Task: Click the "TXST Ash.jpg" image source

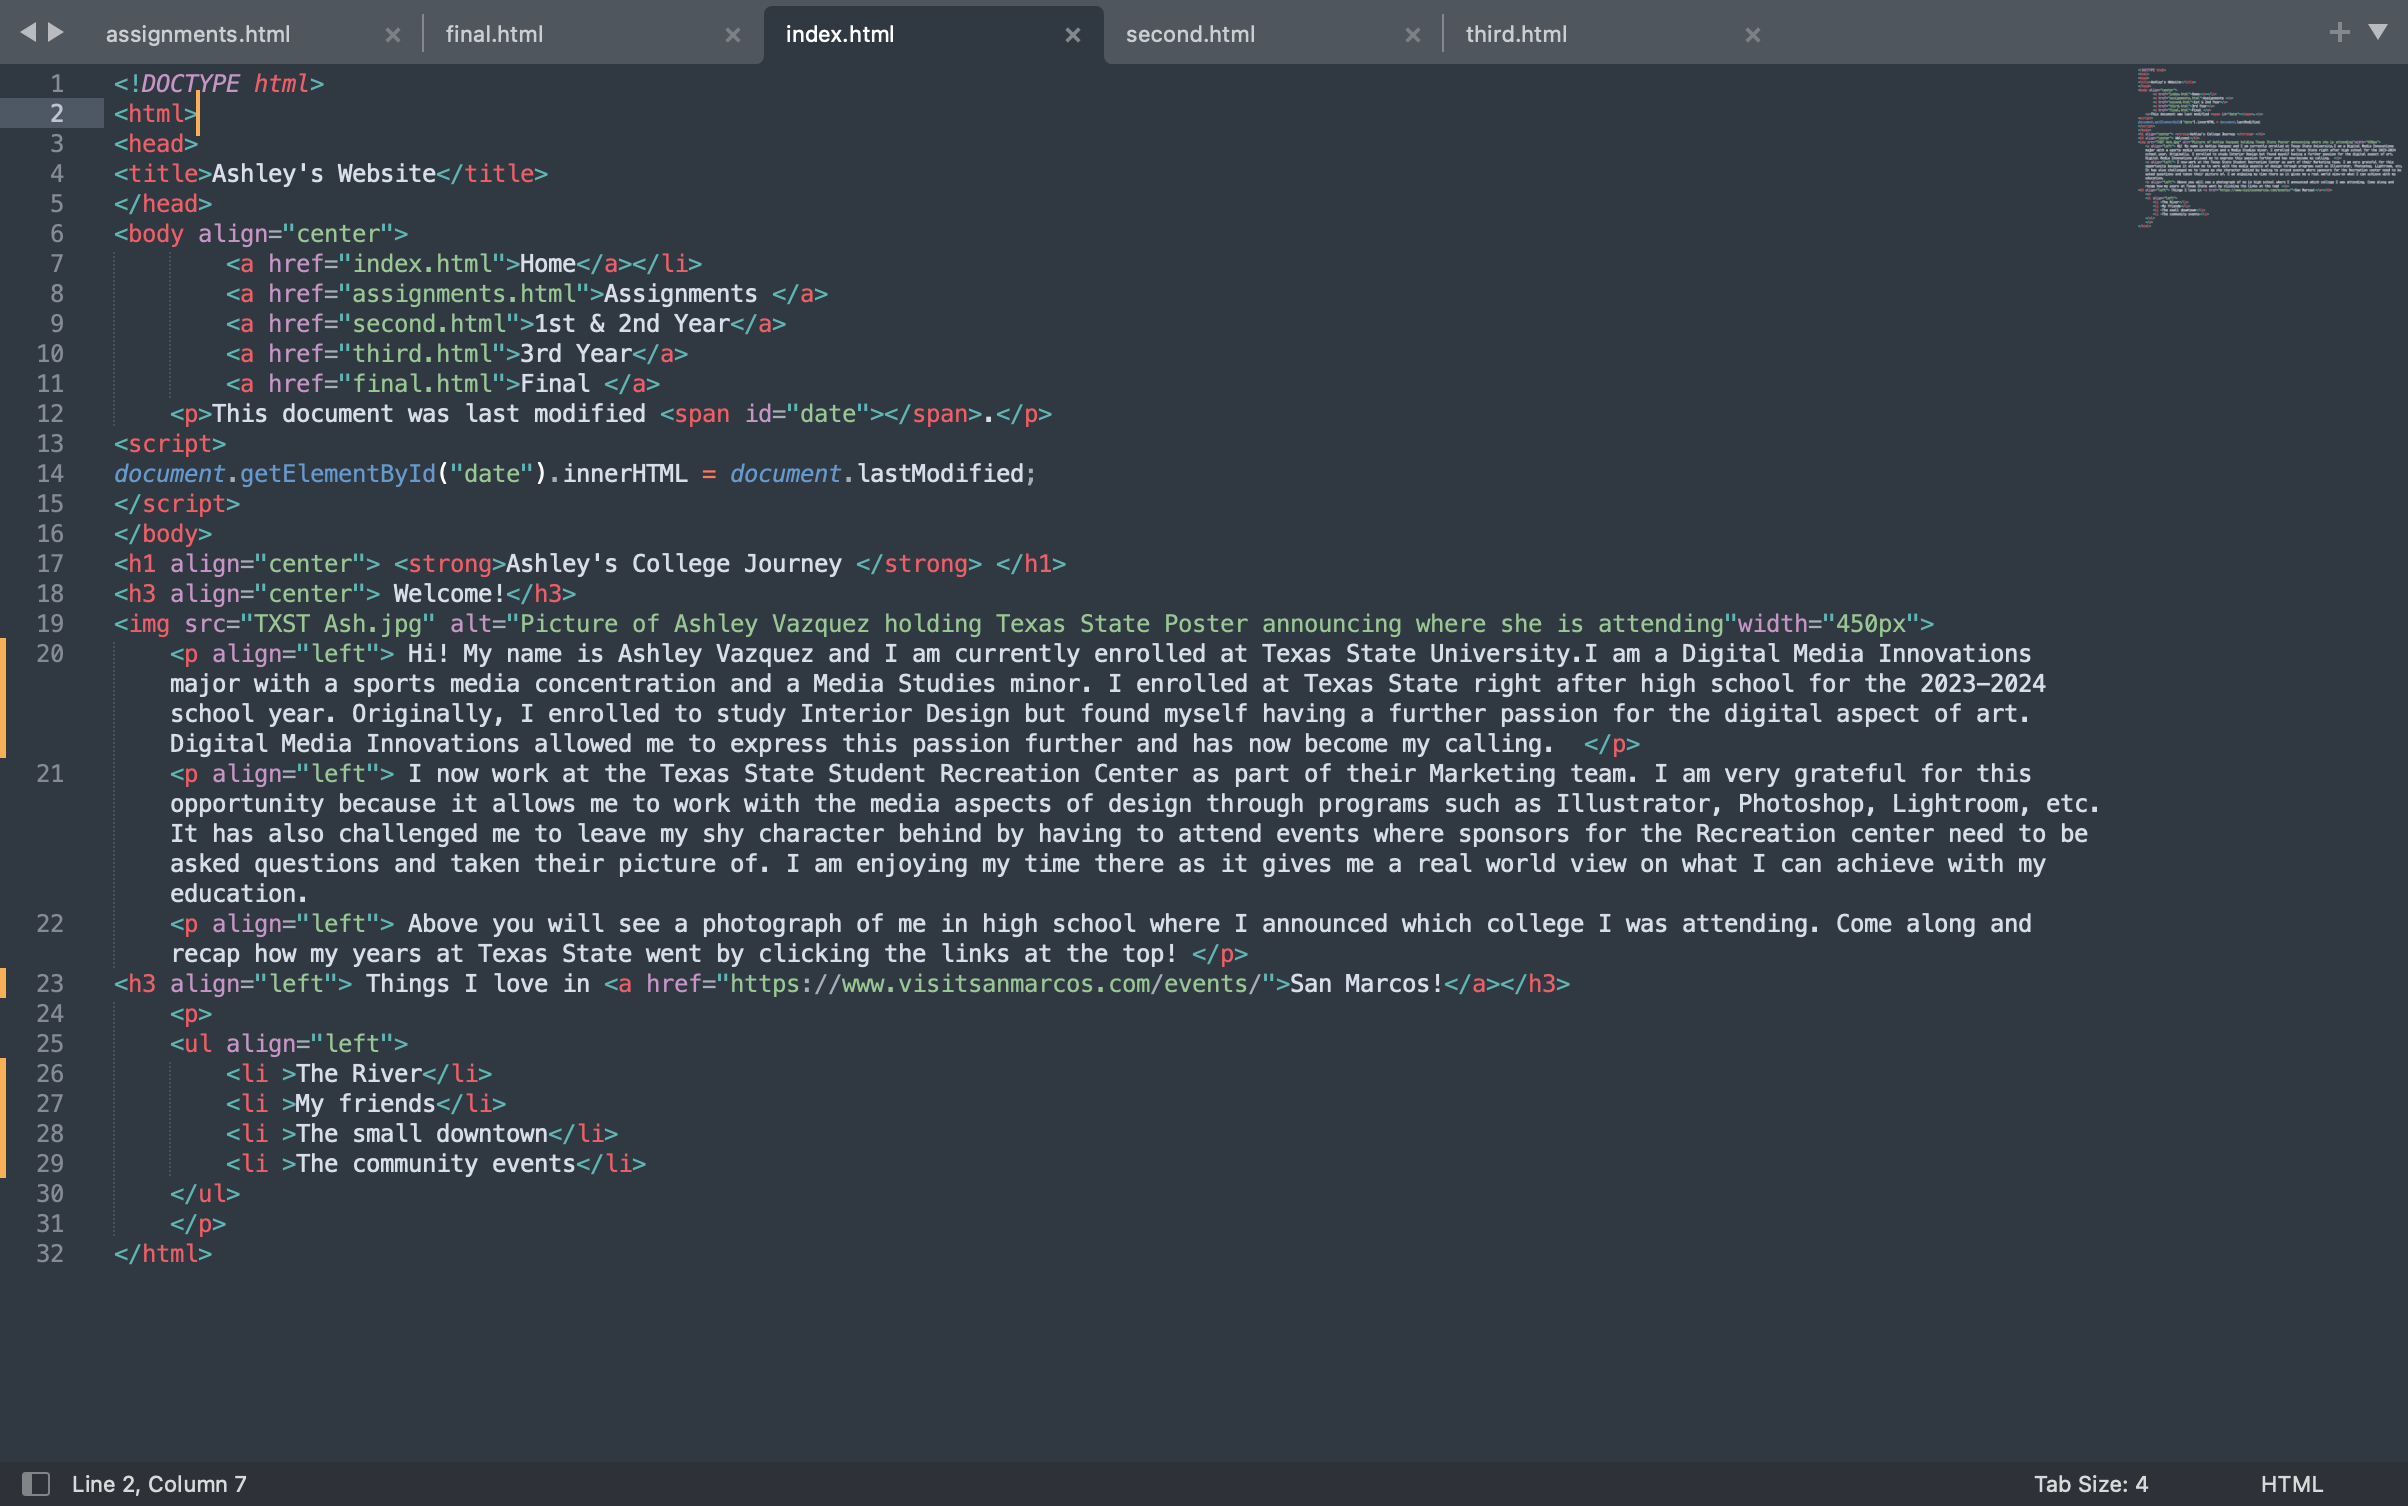Action: click(x=337, y=624)
